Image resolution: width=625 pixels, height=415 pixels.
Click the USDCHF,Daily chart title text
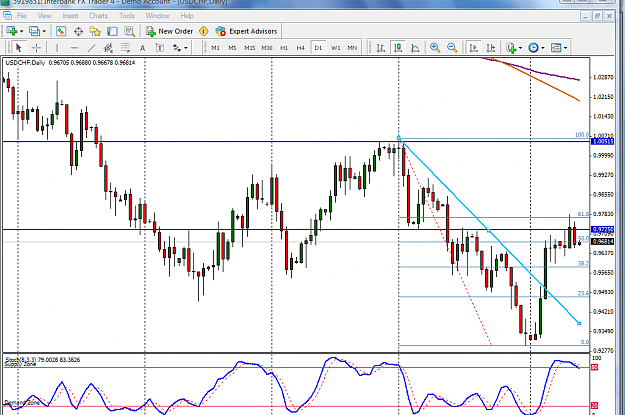click(26, 63)
